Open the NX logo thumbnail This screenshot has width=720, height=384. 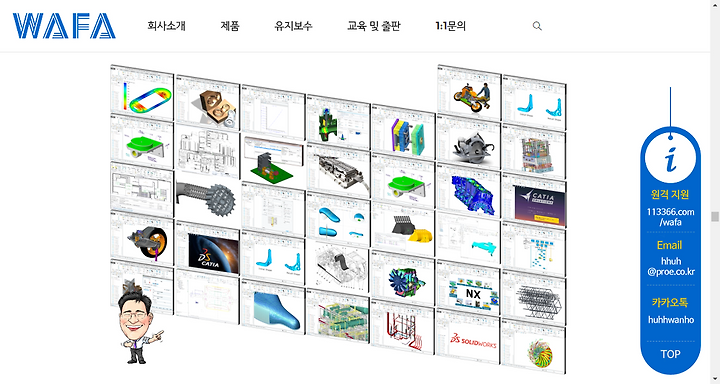click(x=468, y=289)
